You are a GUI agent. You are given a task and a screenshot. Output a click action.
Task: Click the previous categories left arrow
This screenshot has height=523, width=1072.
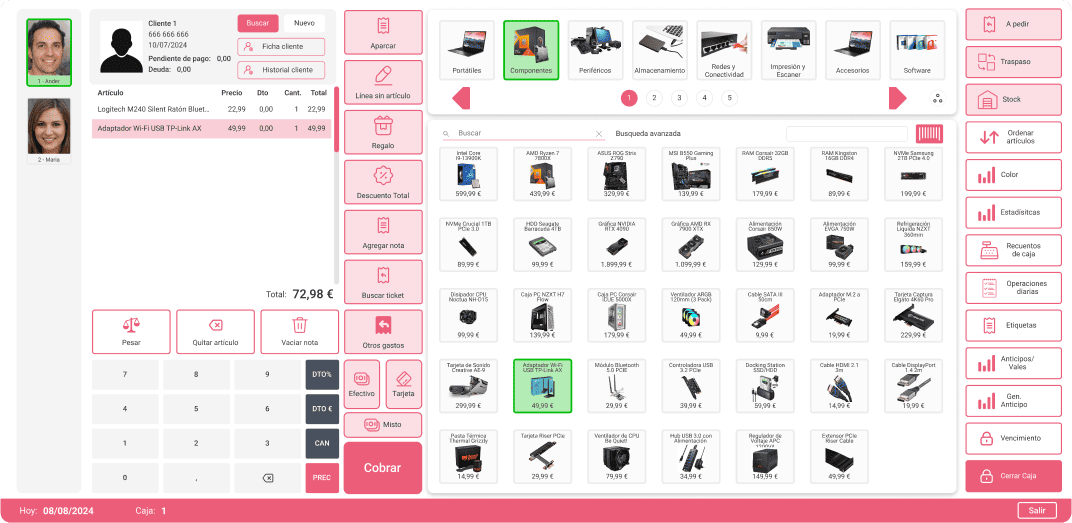461,98
